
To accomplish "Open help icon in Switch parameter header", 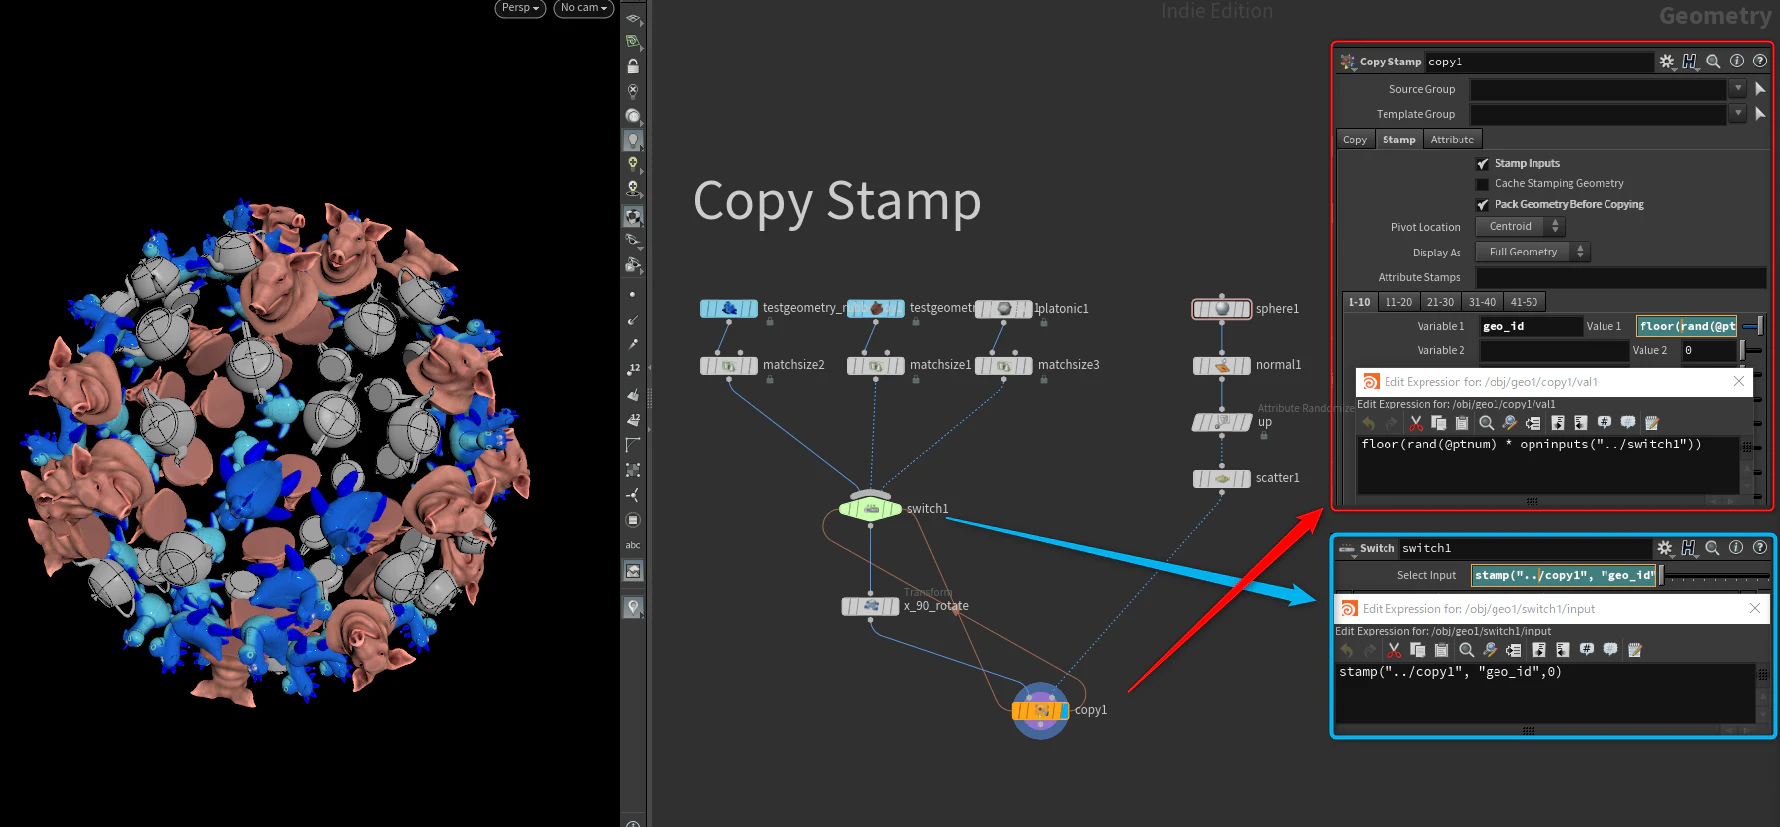I will pyautogui.click(x=1760, y=547).
